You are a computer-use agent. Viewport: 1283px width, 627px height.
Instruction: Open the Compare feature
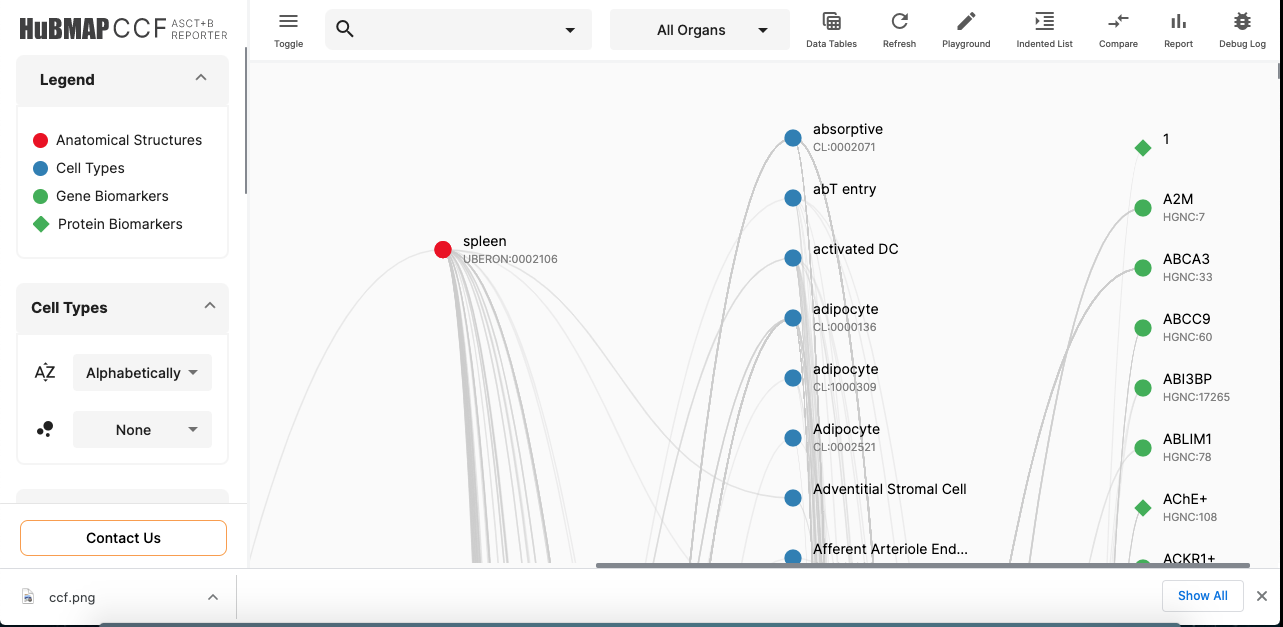click(x=1118, y=28)
